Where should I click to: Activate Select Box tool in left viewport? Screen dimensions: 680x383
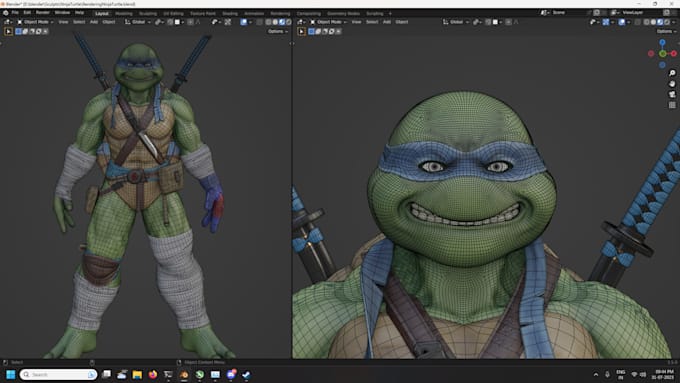point(8,31)
